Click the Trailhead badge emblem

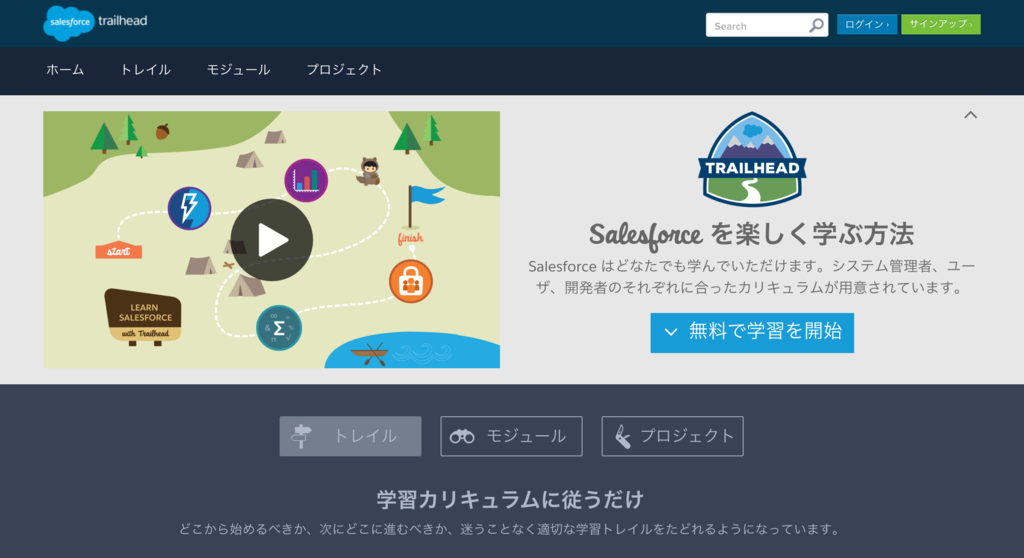coord(752,159)
